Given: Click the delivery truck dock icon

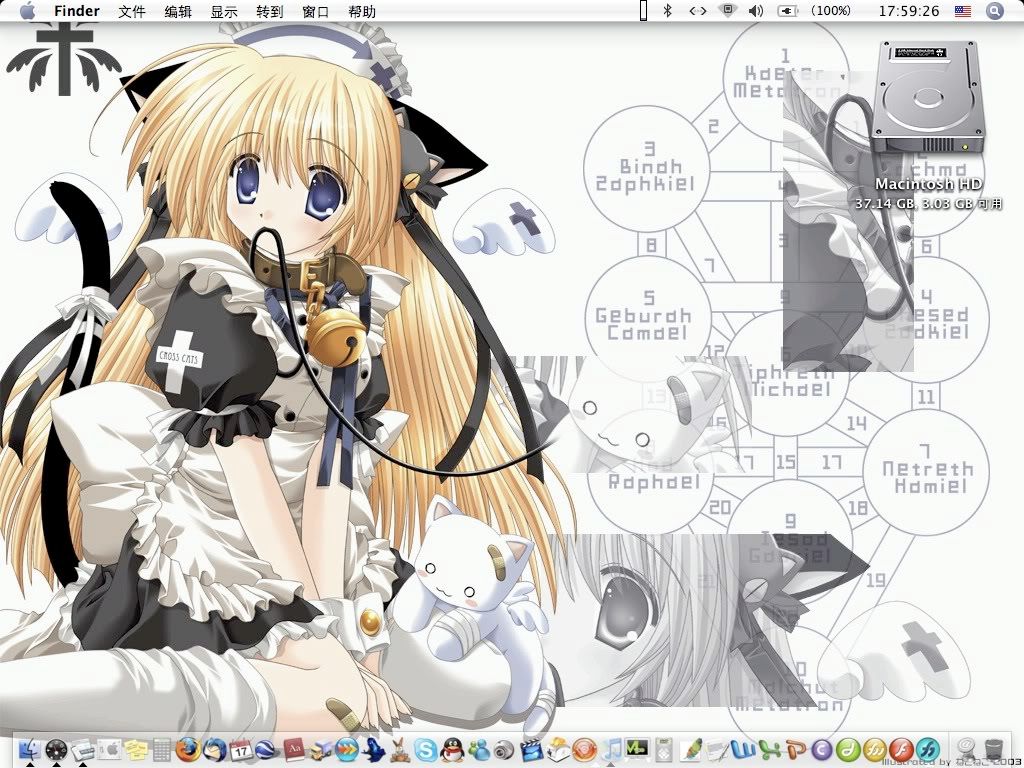Looking at the screenshot, I should pyautogui.click(x=320, y=749).
